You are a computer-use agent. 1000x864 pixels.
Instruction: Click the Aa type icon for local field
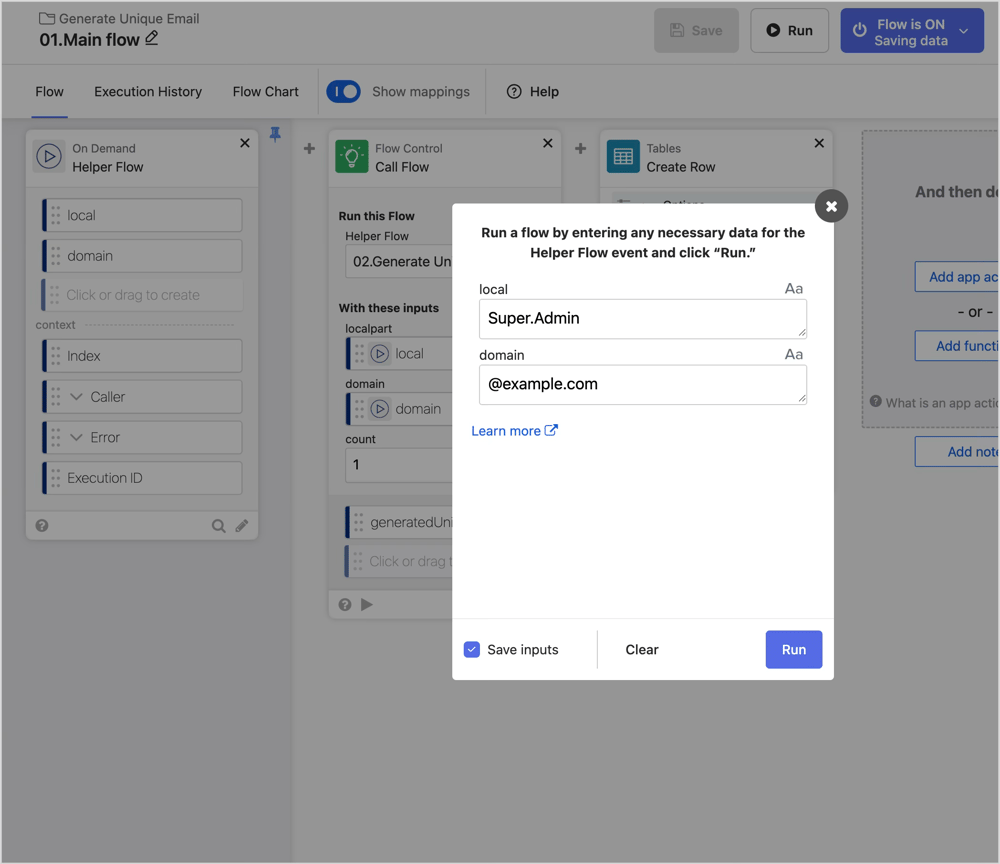[x=794, y=289]
